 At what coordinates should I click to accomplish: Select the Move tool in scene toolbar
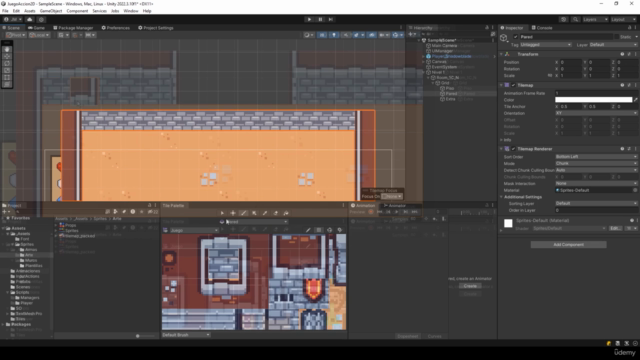[x=7, y=56]
